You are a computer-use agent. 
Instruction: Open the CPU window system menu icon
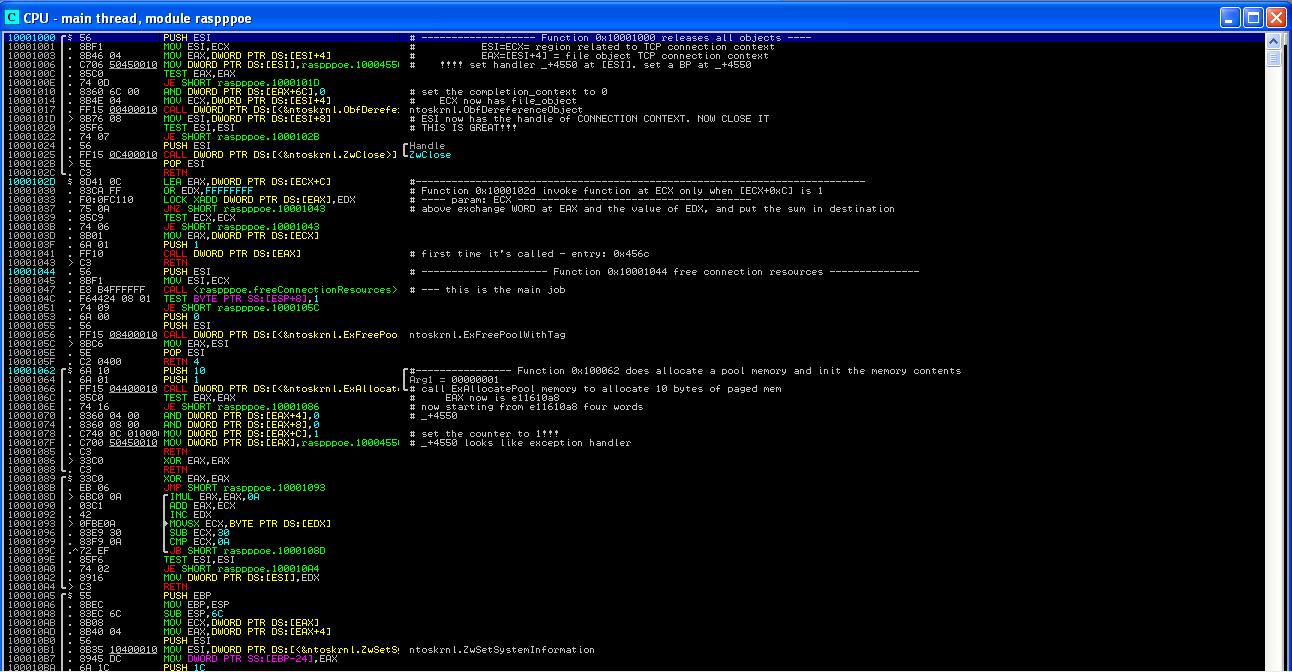click(x=12, y=18)
